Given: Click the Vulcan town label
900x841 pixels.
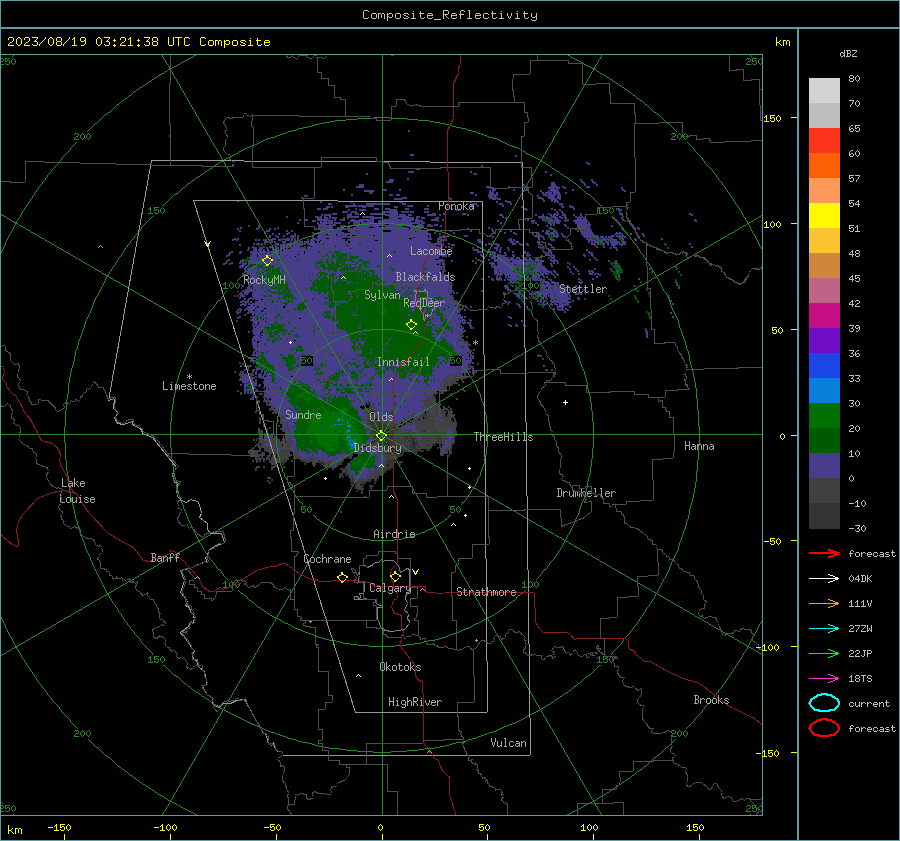Looking at the screenshot, I should 509,743.
